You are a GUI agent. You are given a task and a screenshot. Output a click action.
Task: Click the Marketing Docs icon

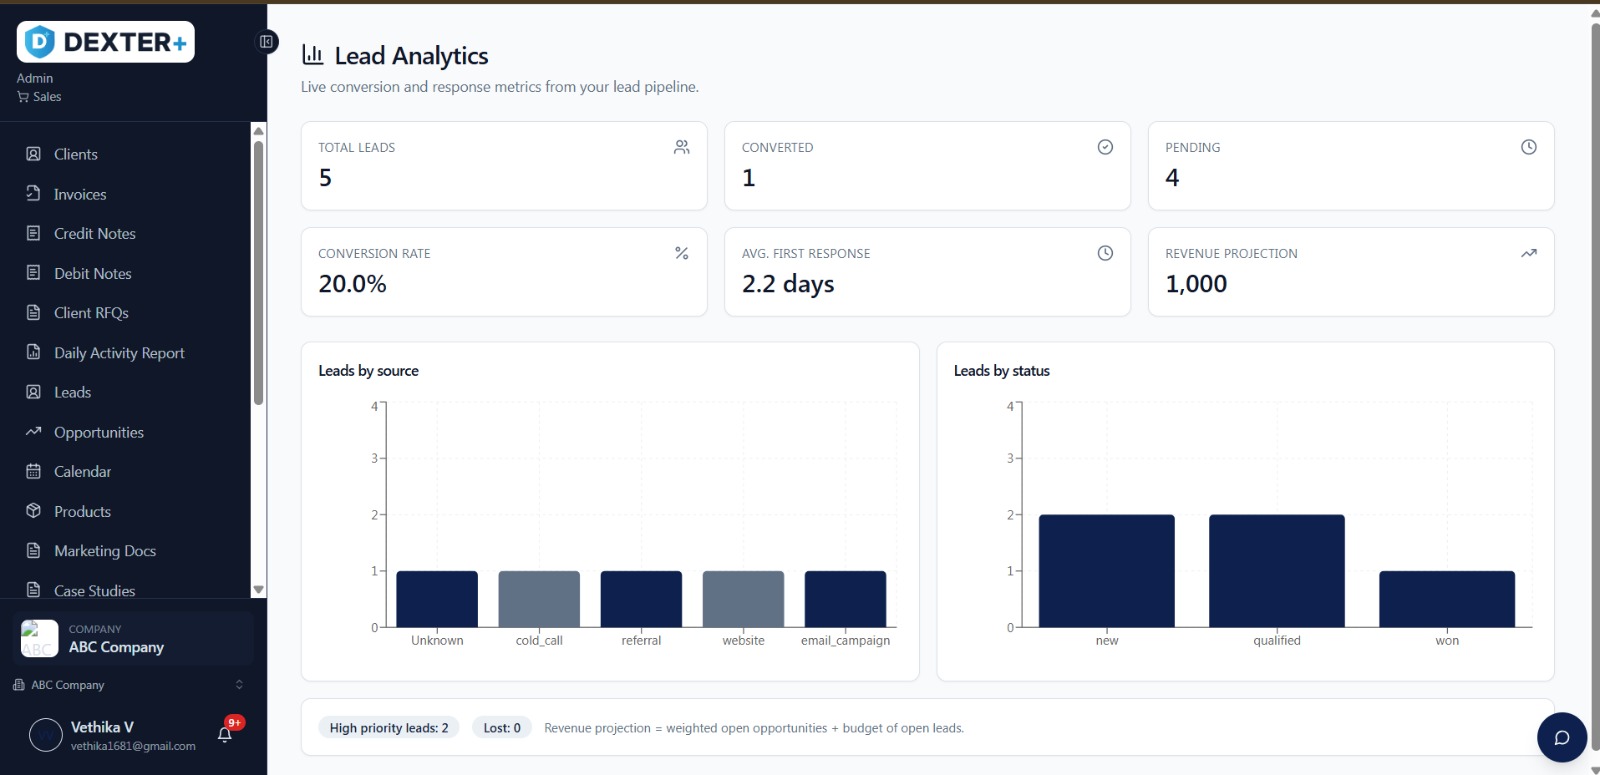33,550
